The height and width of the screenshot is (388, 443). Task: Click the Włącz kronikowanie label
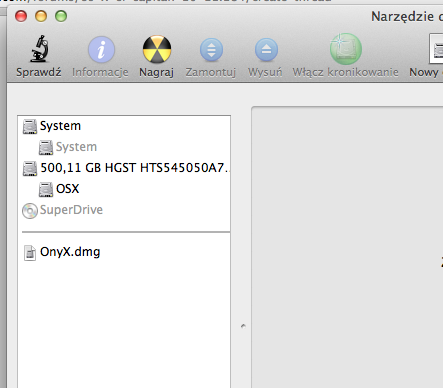(x=345, y=72)
